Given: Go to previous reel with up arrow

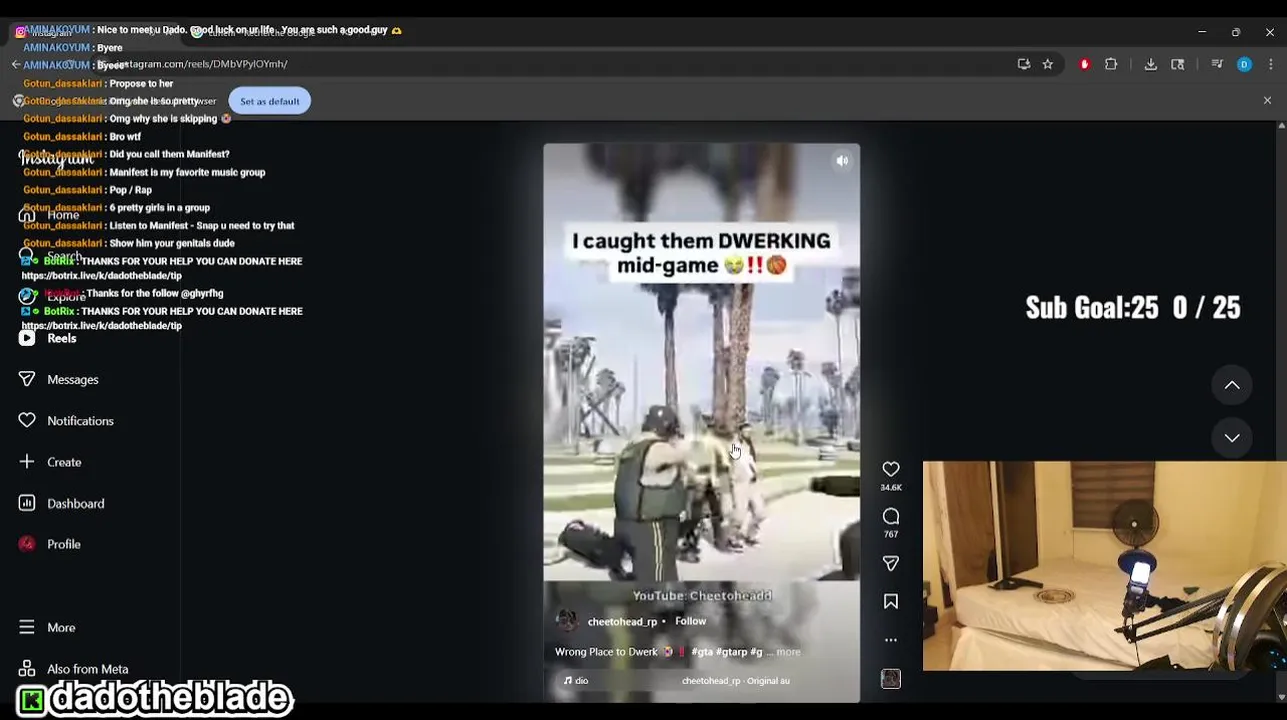Looking at the screenshot, I should pos(1232,385).
